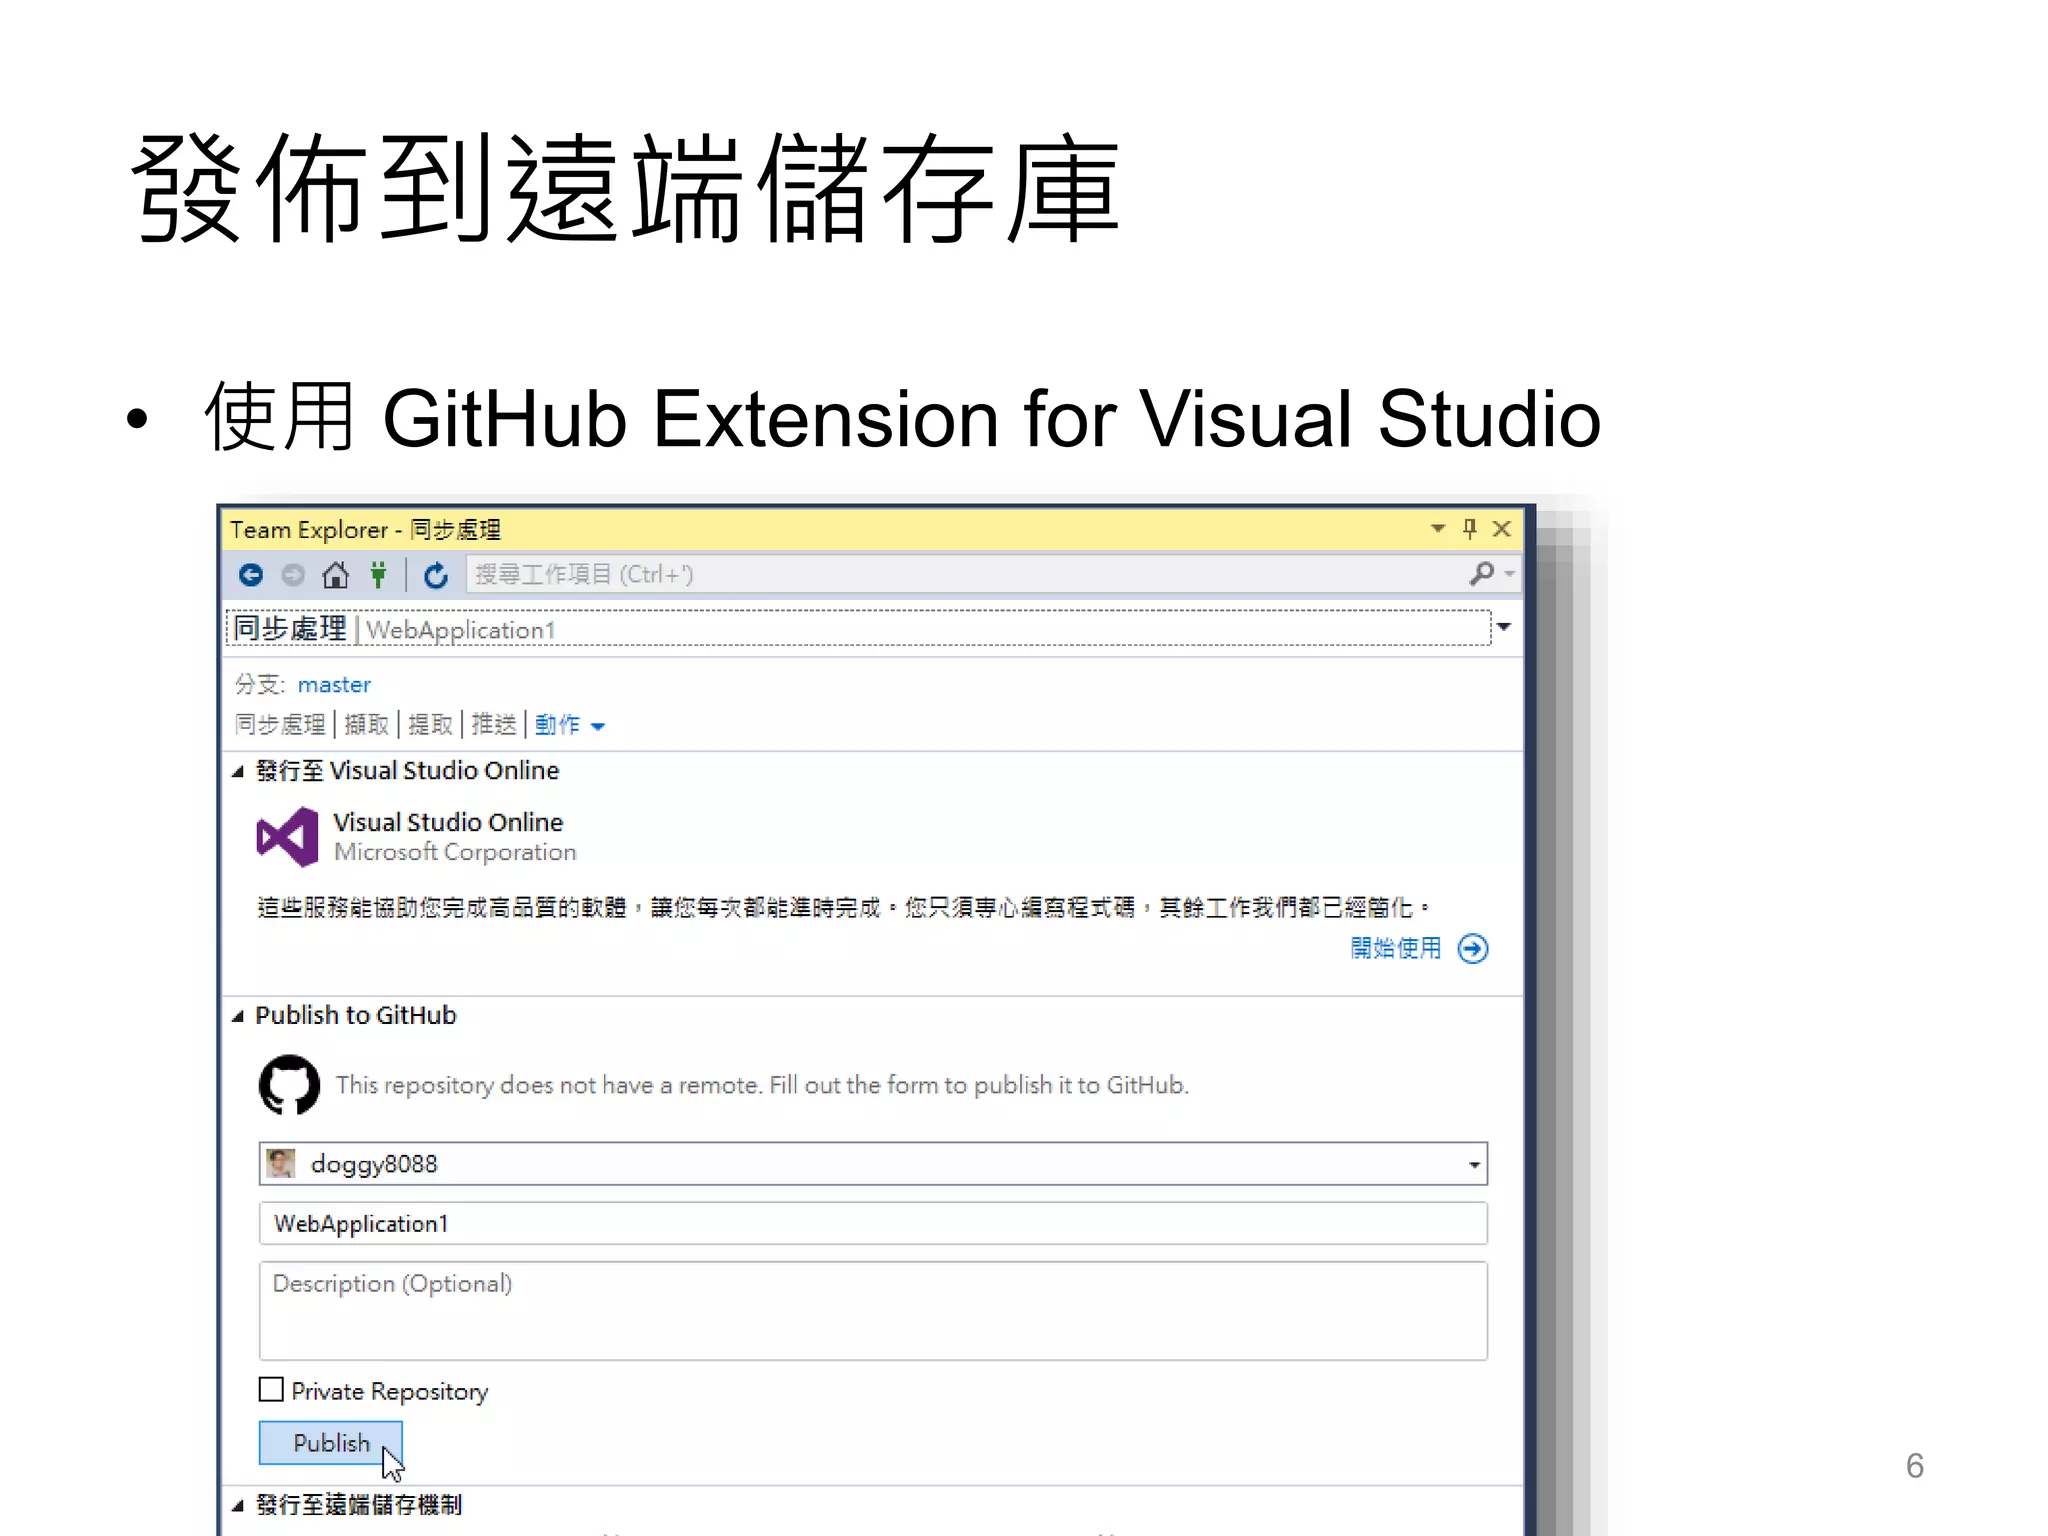Viewport: 2048px width, 1536px height.
Task: Click the Visual Studio Online logo
Action: point(288,837)
